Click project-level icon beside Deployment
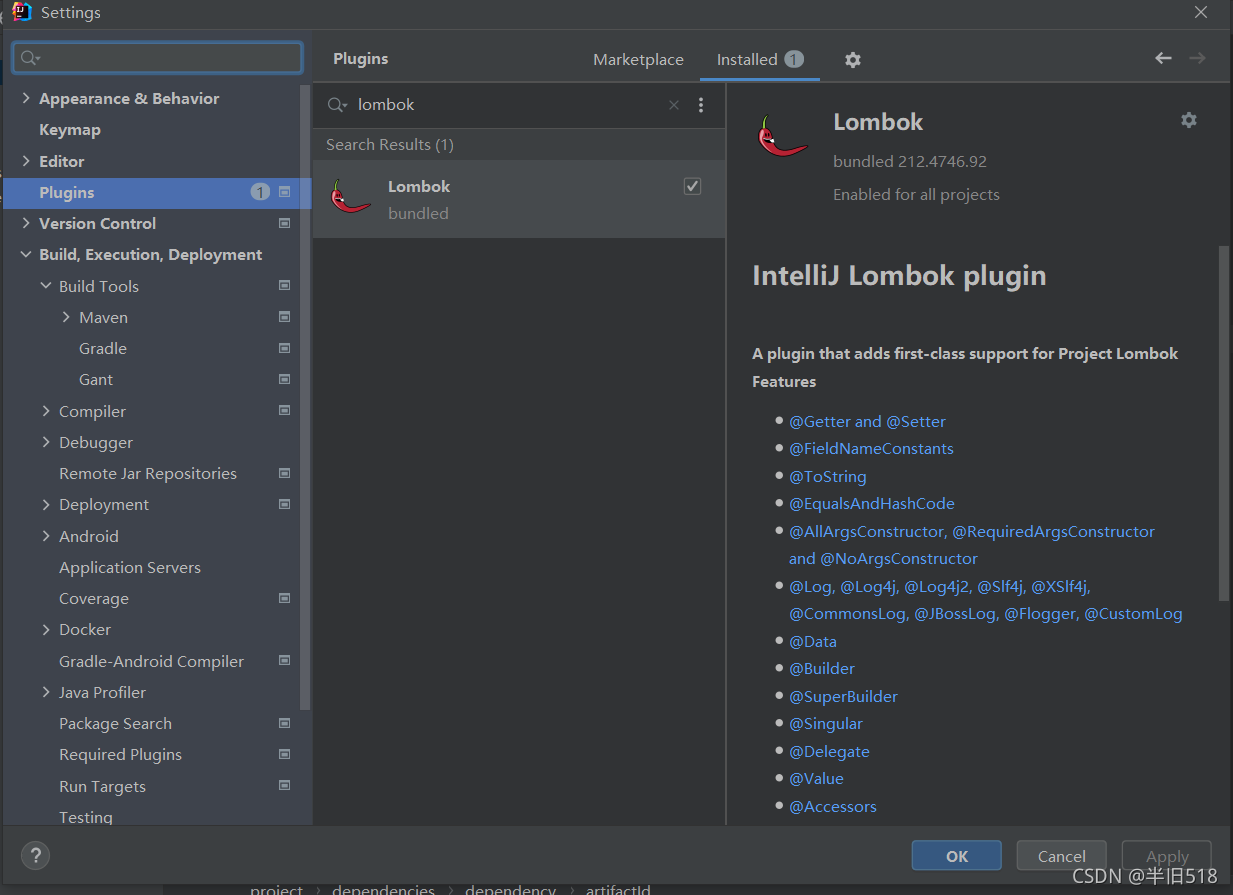The height and width of the screenshot is (895, 1233). point(284,504)
